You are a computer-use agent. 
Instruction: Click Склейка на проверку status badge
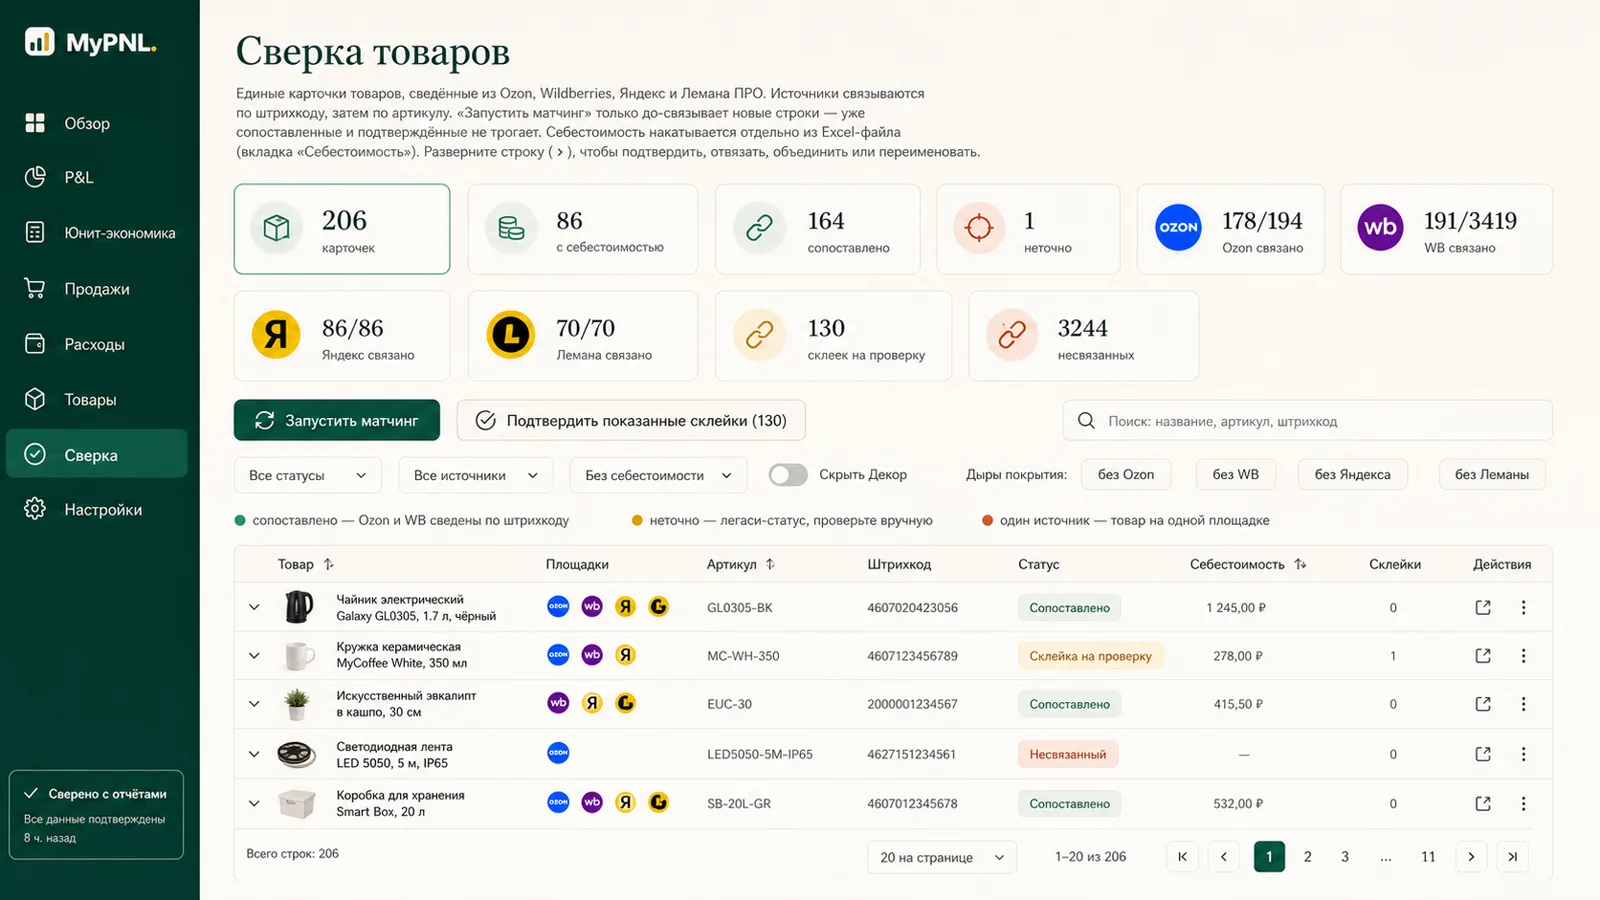[x=1090, y=656]
